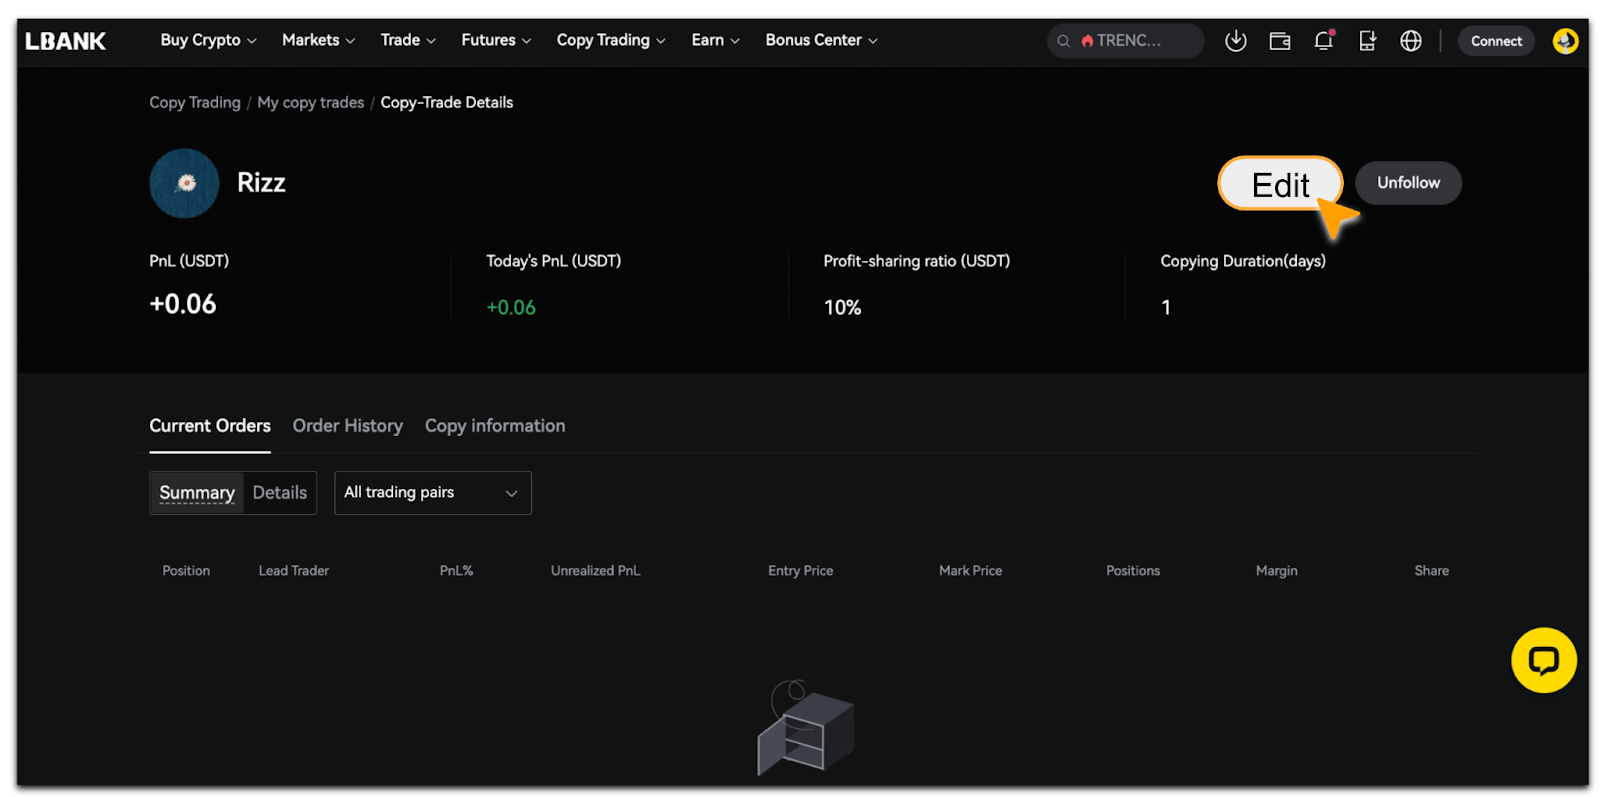Click the orders document icon
1600x797 pixels.
pyautogui.click(x=1367, y=41)
